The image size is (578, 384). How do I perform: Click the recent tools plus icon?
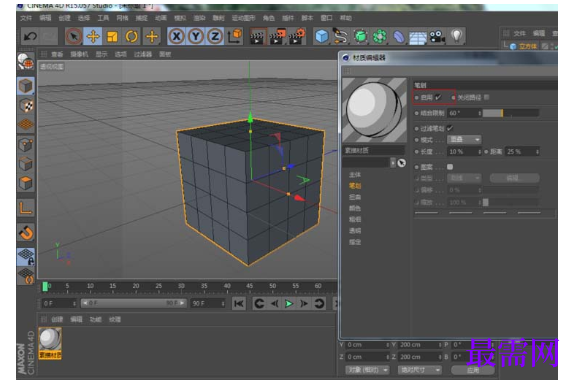point(152,36)
